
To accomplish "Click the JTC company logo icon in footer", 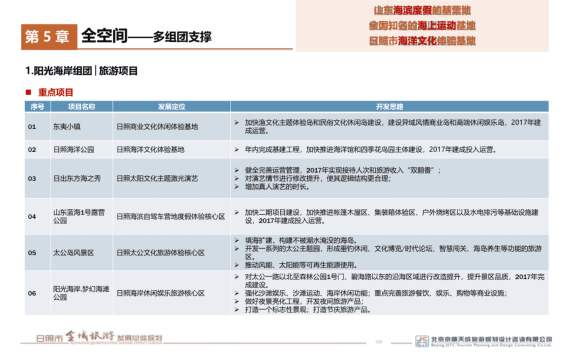I will (422, 341).
